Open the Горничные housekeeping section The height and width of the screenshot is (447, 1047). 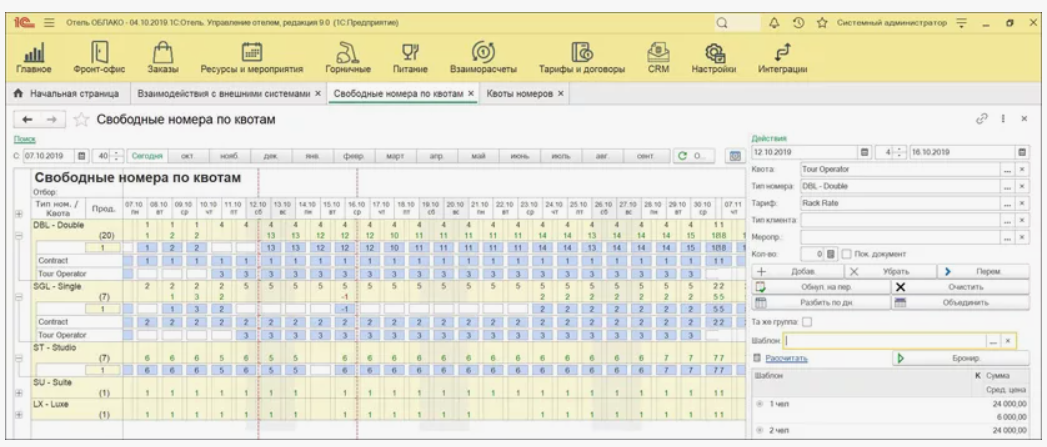348,58
